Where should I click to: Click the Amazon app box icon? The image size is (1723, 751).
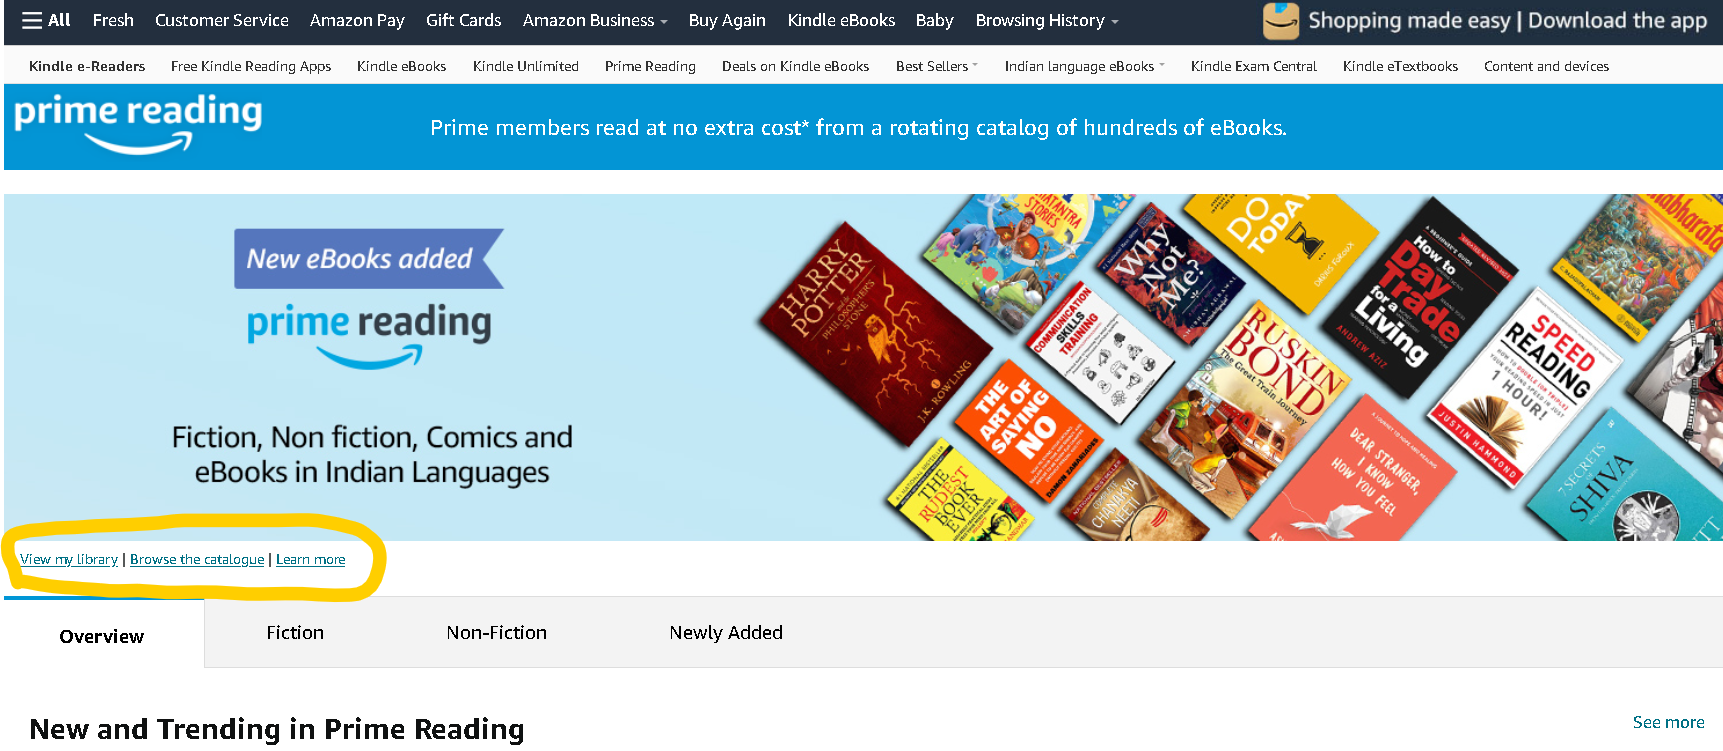coord(1280,21)
